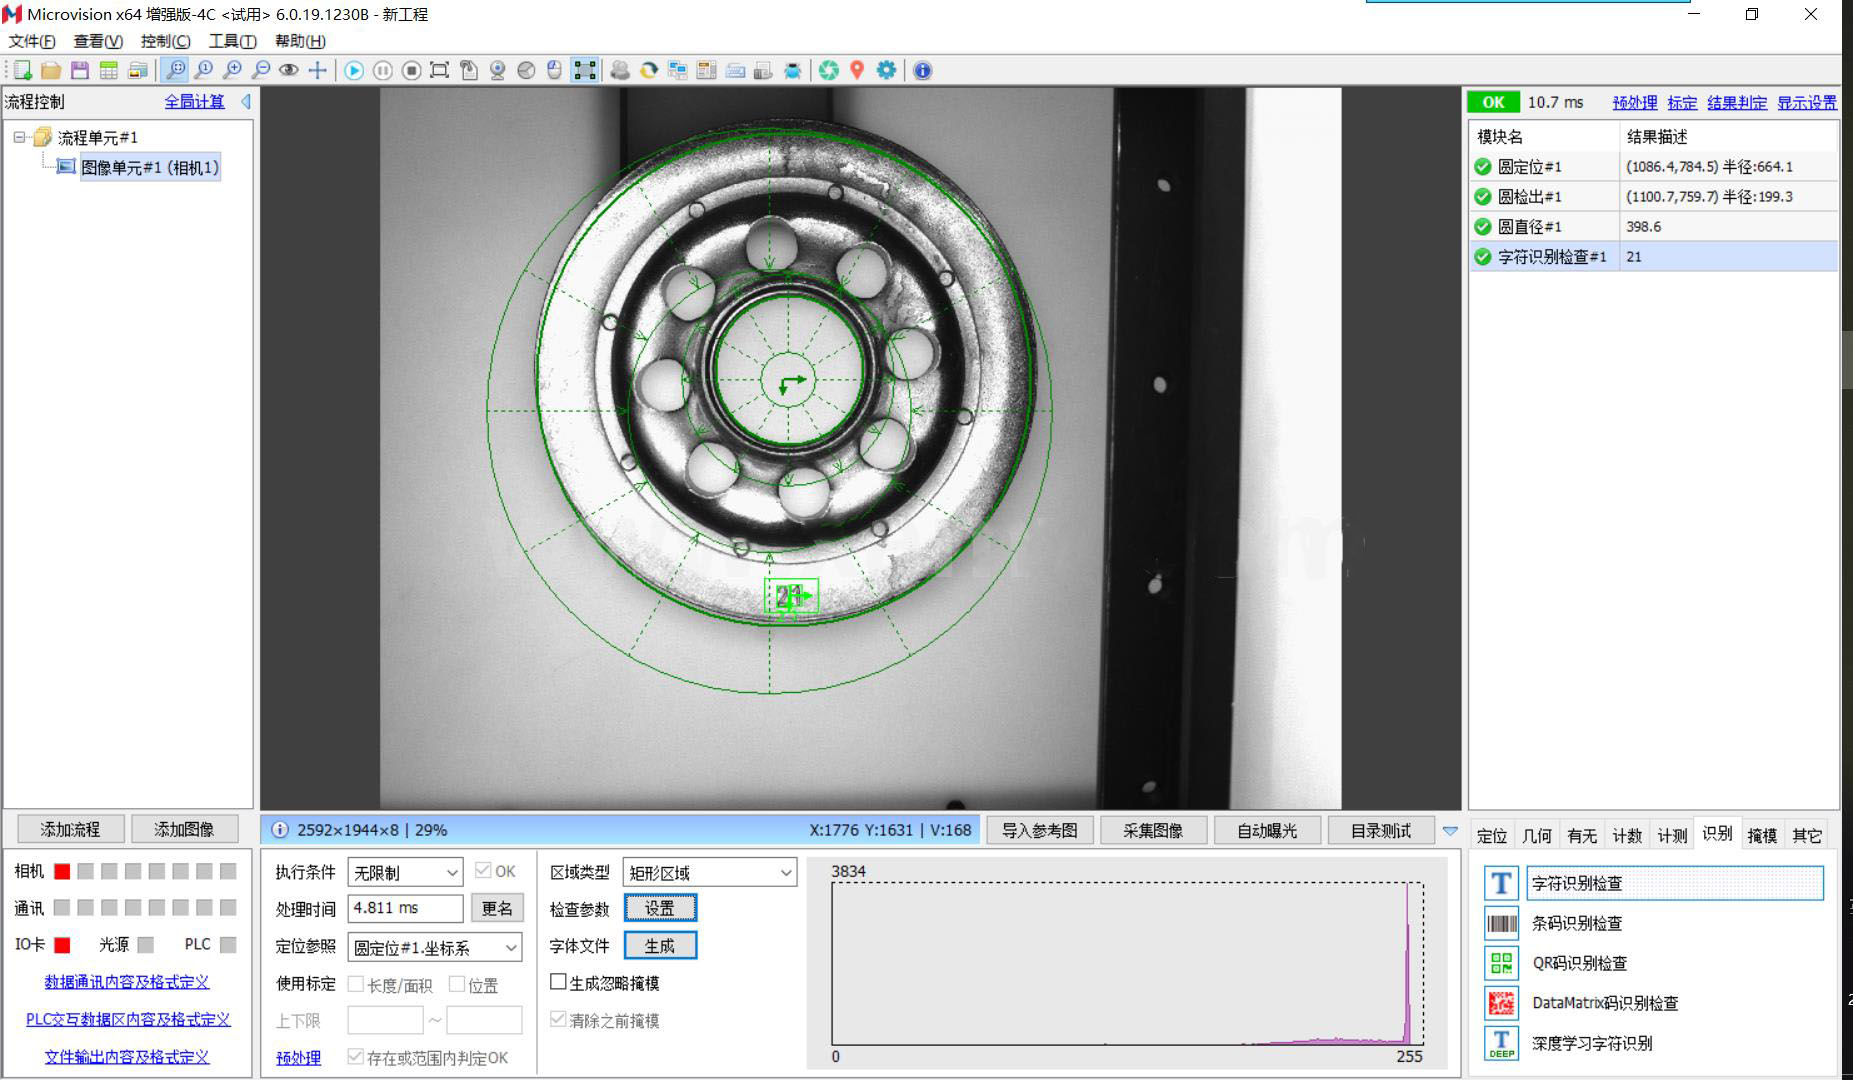Open the 区域类型 矩形区域 dropdown
1853x1080 pixels.
709,872
